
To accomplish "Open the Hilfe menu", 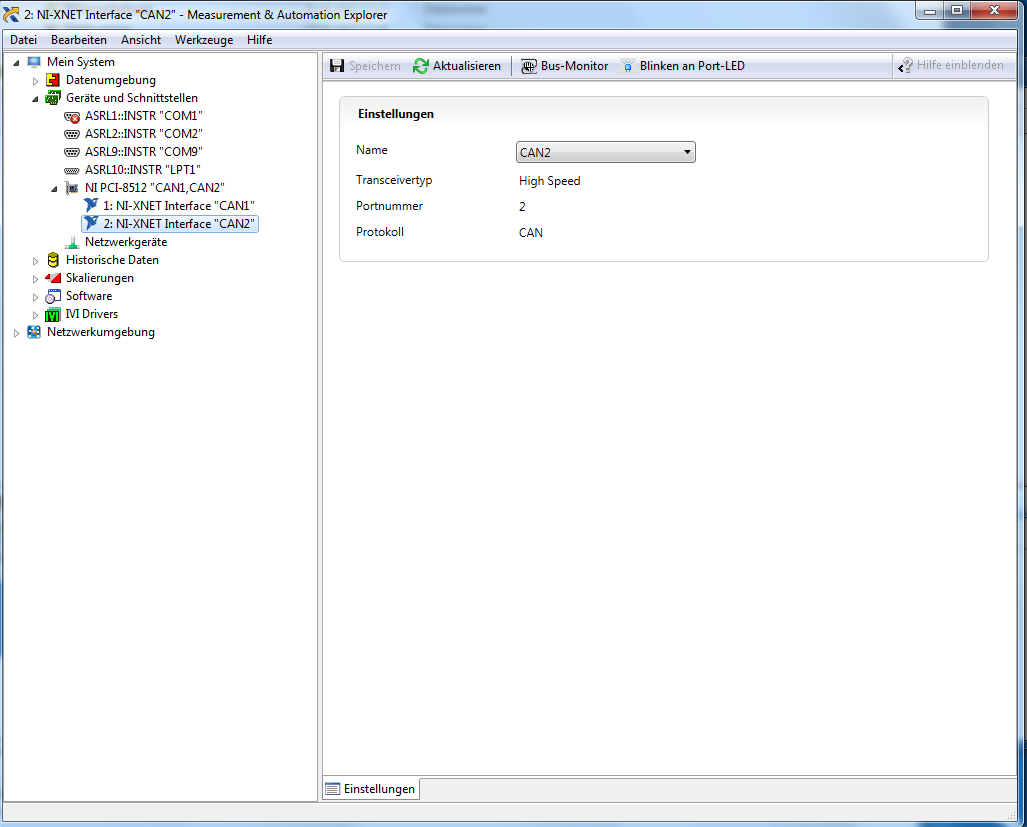I will [259, 40].
